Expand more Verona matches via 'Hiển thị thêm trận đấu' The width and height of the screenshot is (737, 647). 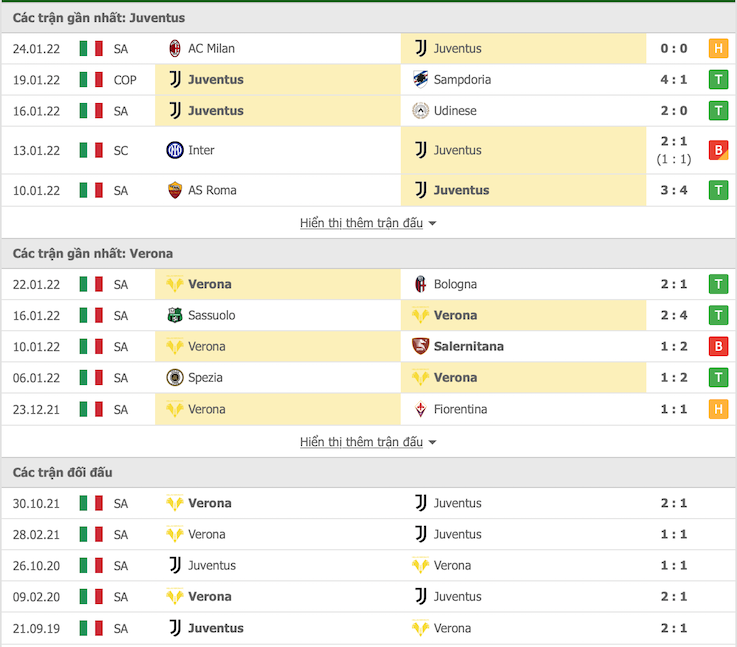click(368, 442)
